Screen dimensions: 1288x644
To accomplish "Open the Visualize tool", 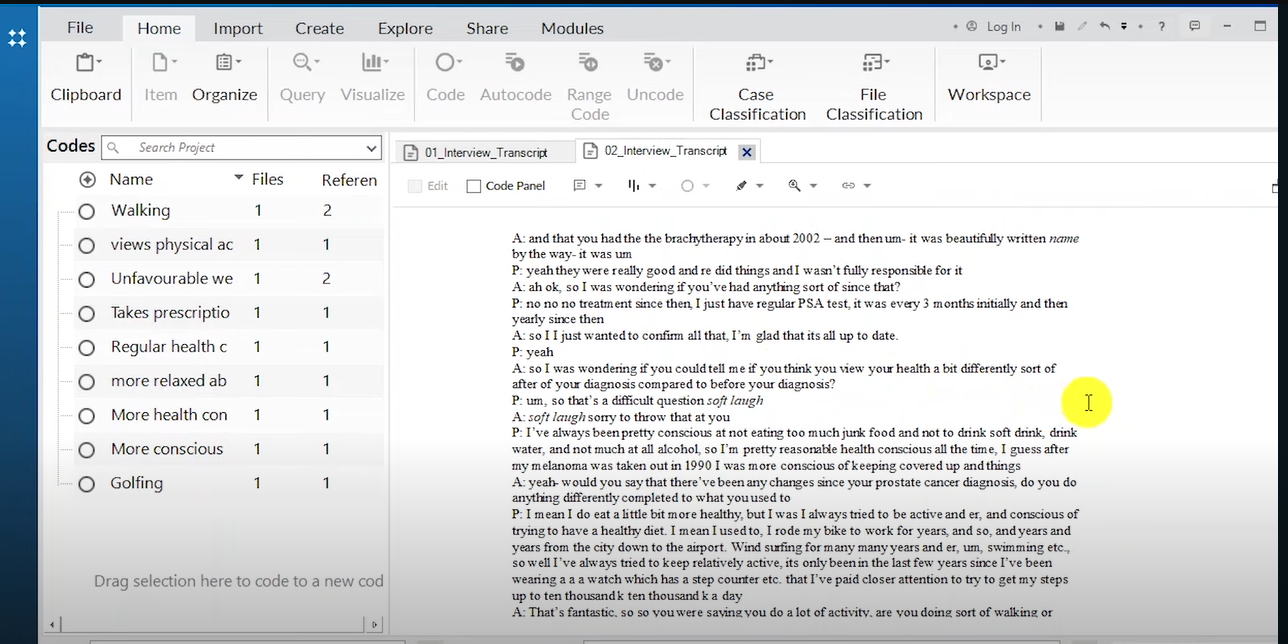I will (x=372, y=78).
